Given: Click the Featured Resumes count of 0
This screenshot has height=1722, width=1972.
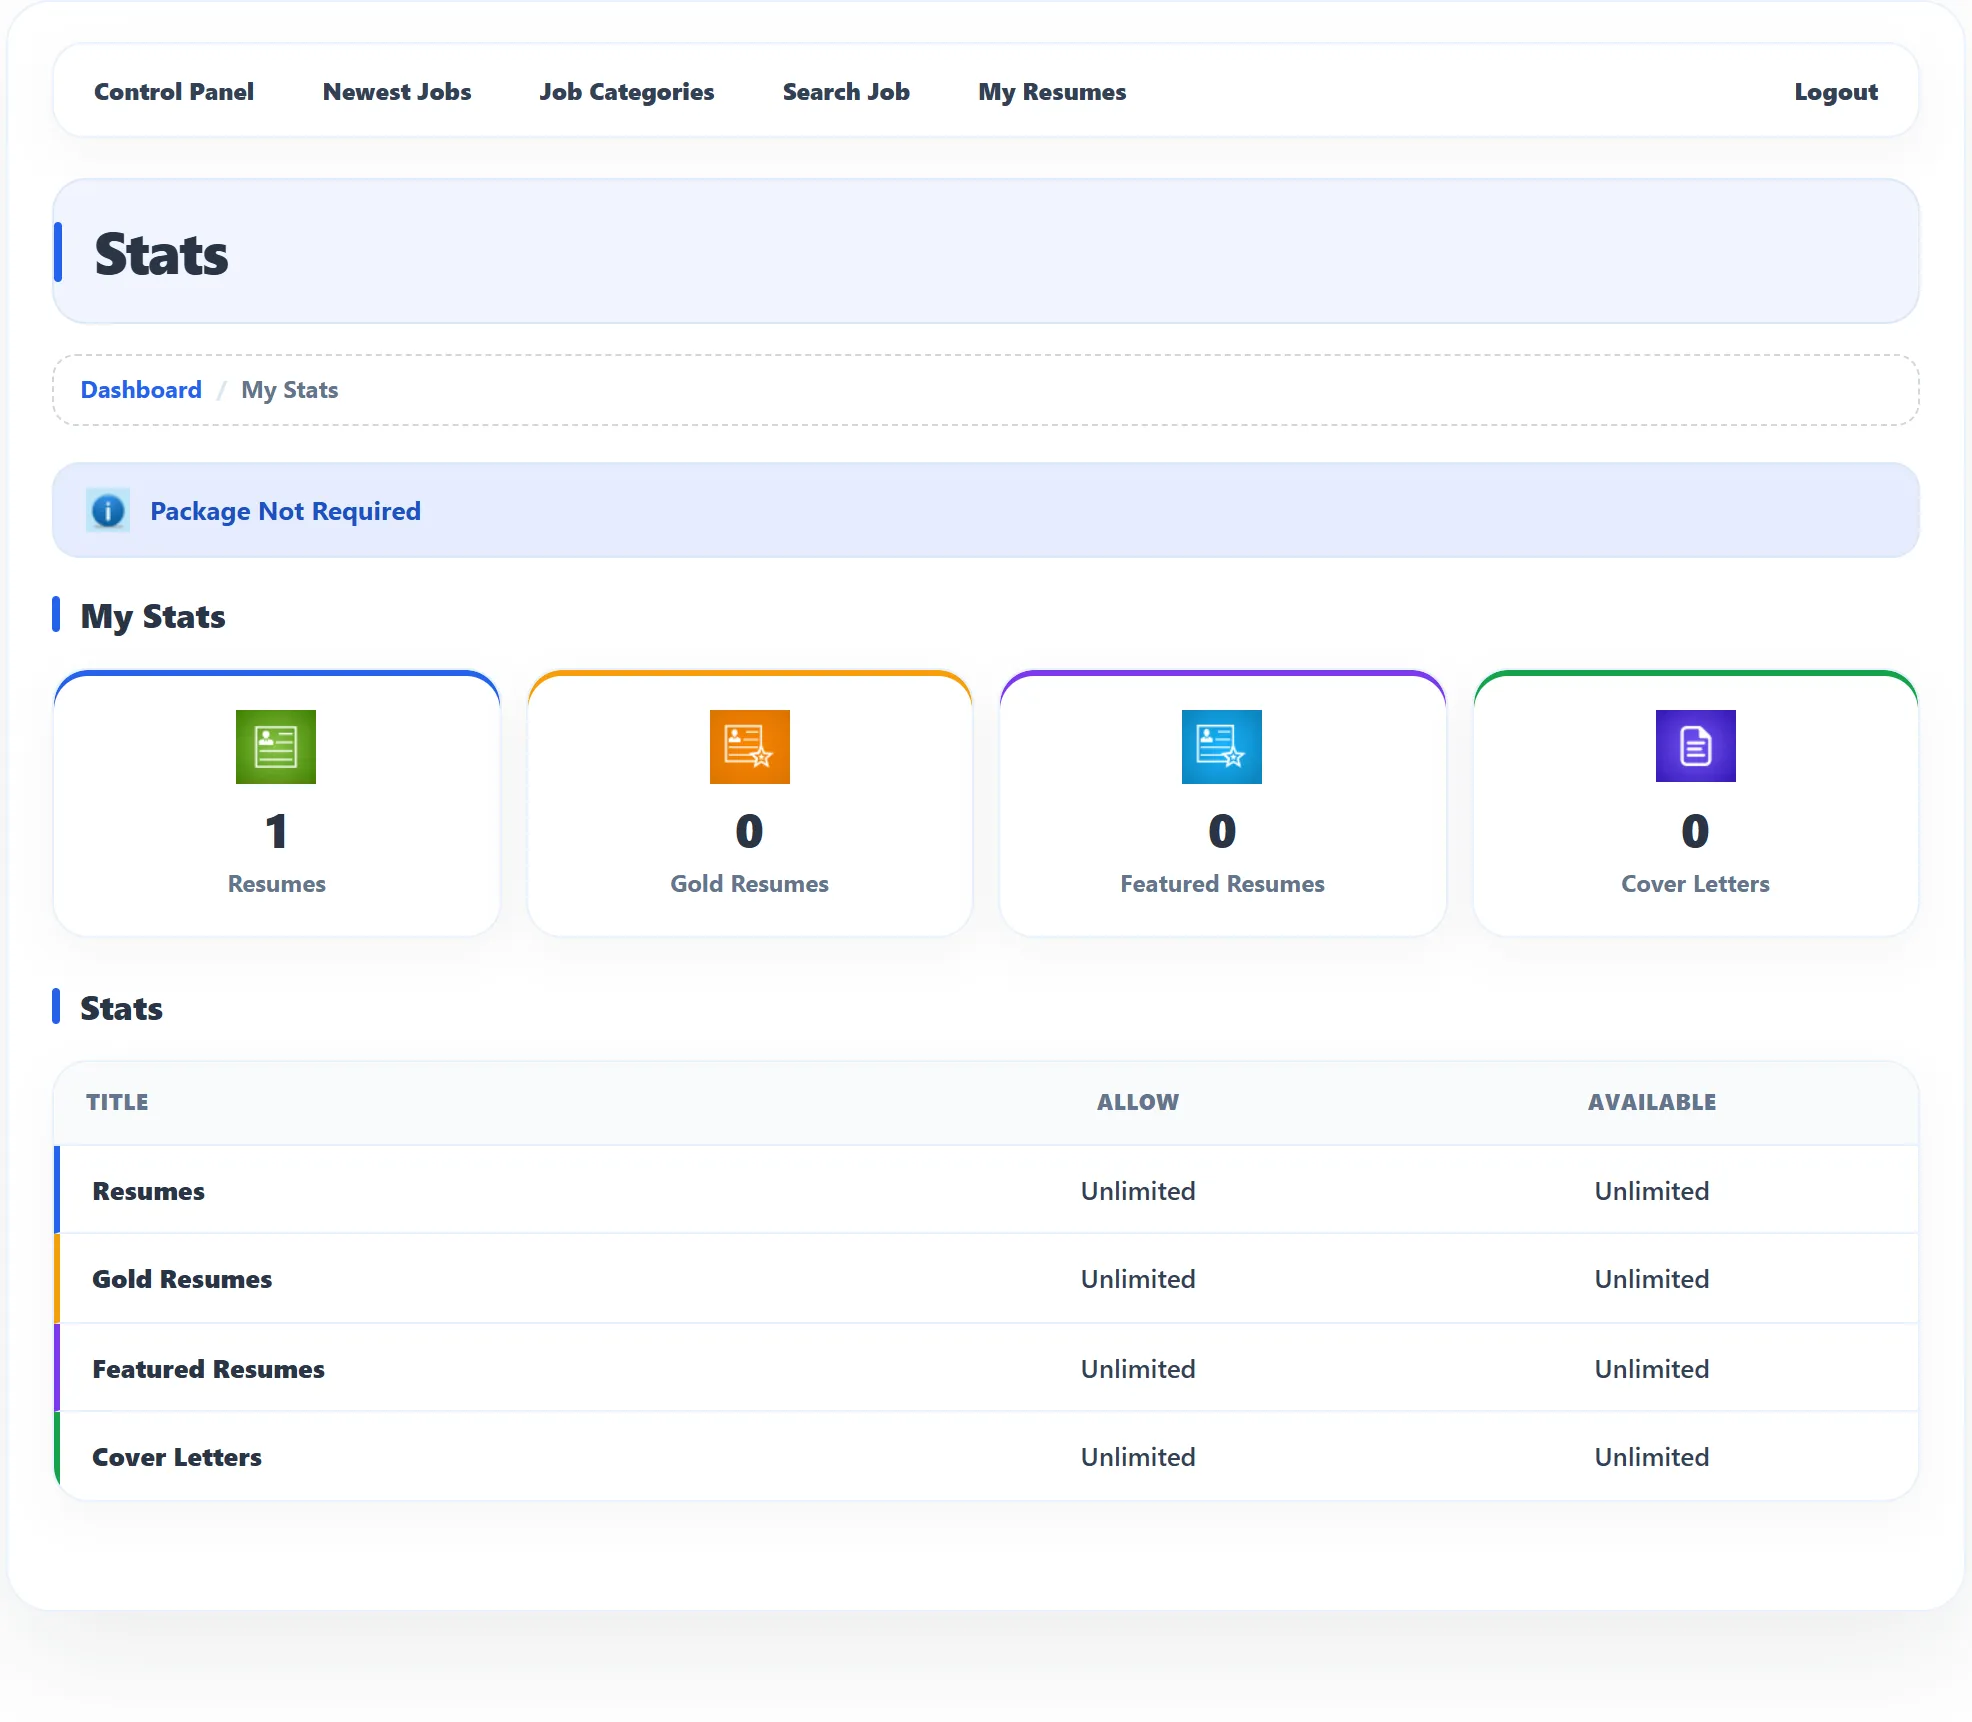Looking at the screenshot, I should click(x=1222, y=831).
